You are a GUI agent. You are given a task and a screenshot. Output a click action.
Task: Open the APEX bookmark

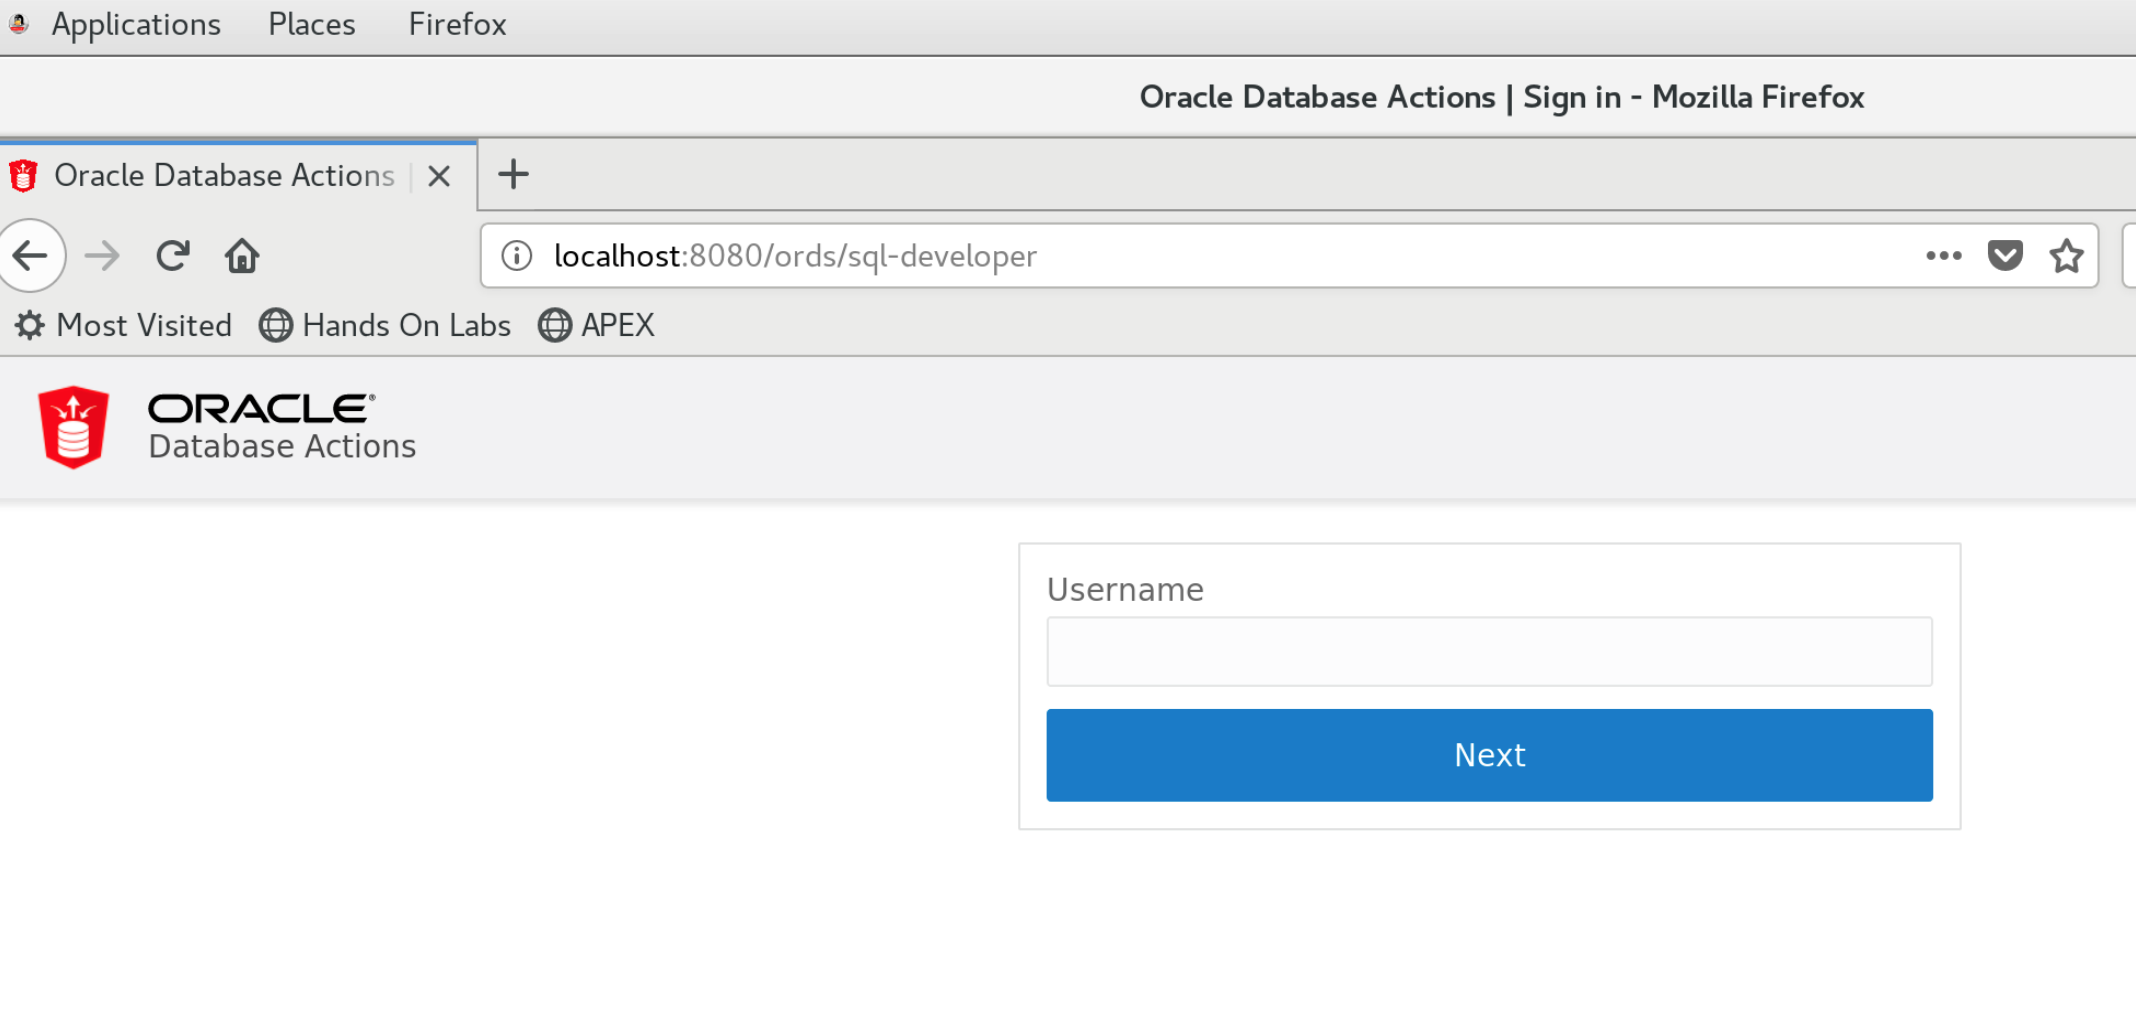(x=596, y=325)
